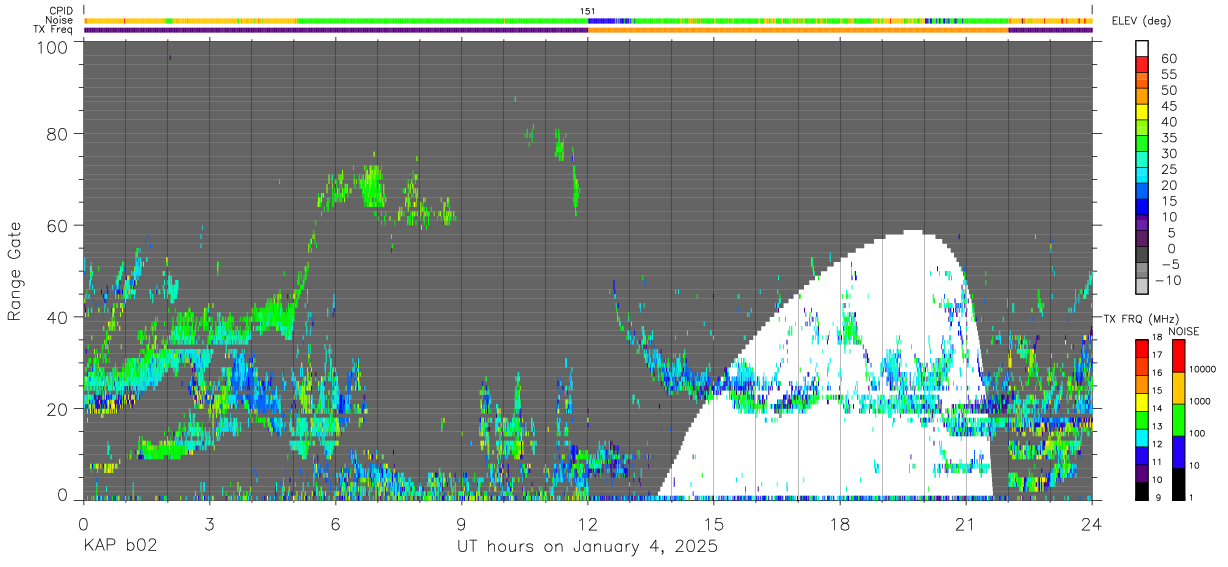Screen dimensions: 1228x567
Task: Click the TX Freq row label
Action: click(x=54, y=29)
